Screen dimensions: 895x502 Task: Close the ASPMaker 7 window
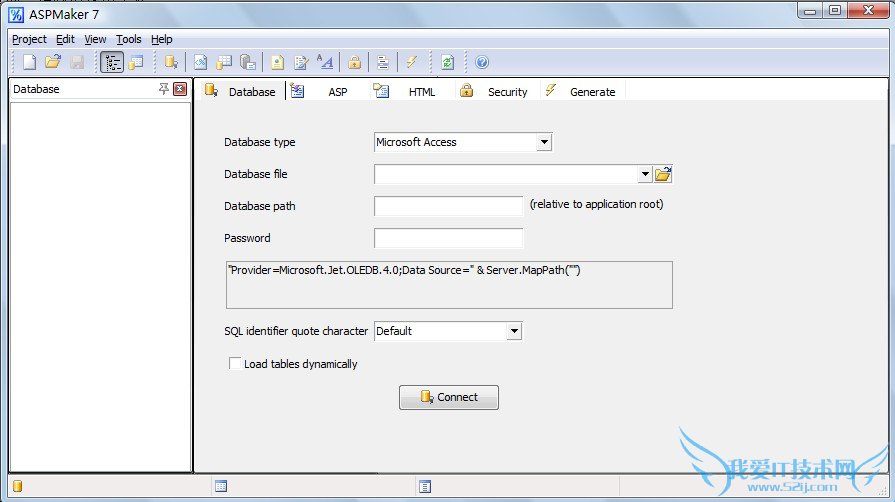coord(868,10)
